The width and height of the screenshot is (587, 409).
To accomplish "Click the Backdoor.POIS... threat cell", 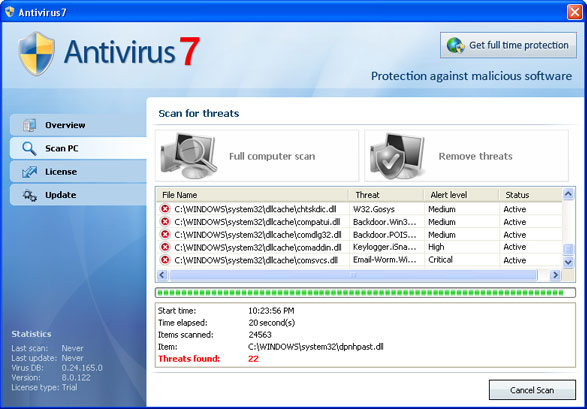I will [384, 235].
